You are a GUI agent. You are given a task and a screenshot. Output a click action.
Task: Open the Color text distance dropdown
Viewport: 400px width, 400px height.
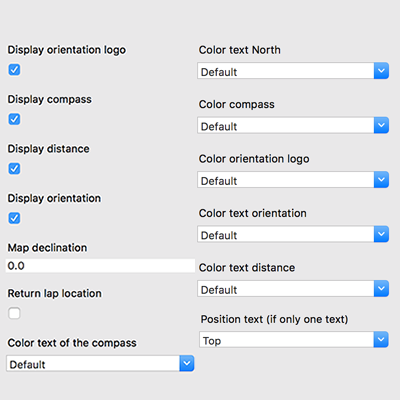(x=293, y=289)
